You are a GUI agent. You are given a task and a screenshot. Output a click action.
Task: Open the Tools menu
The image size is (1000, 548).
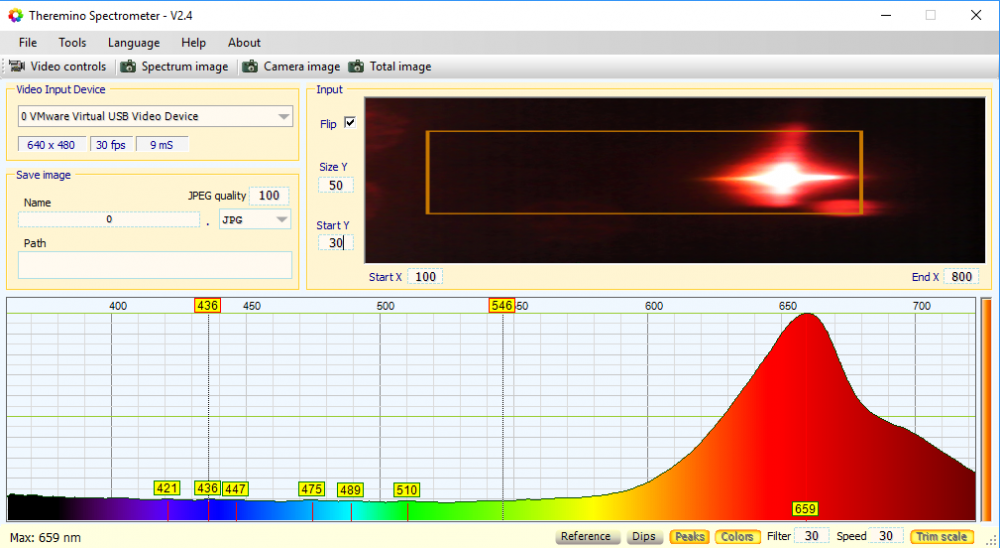pyautogui.click(x=72, y=43)
